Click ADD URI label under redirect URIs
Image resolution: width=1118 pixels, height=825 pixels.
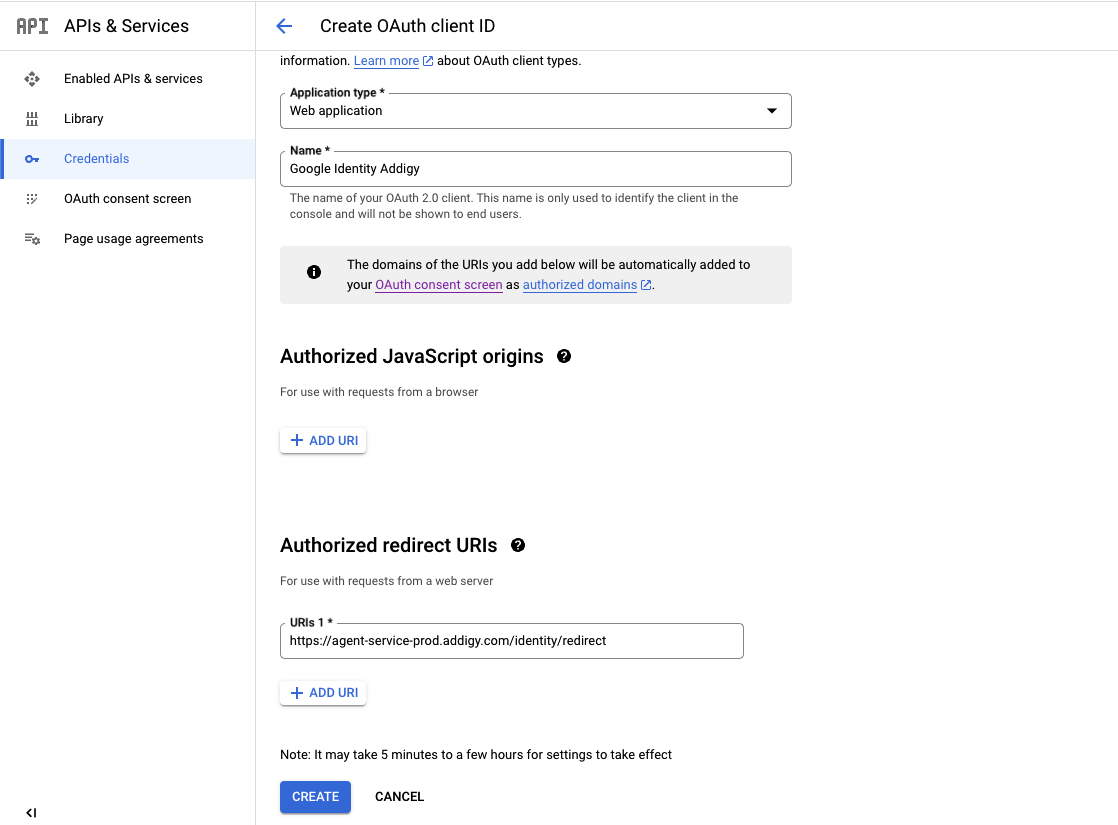pyautogui.click(x=334, y=693)
